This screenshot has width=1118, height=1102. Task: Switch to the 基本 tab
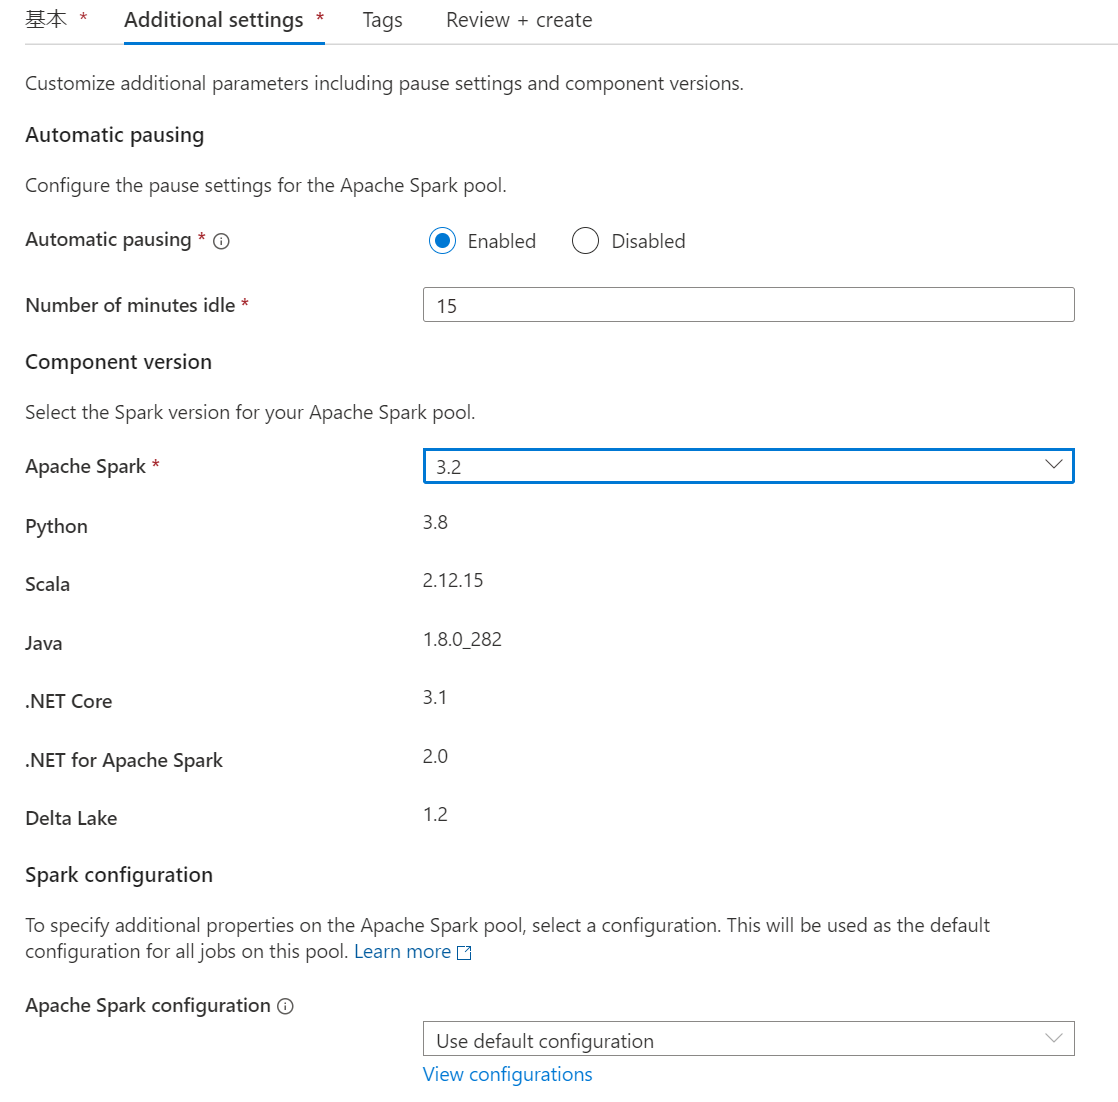pyautogui.click(x=46, y=20)
